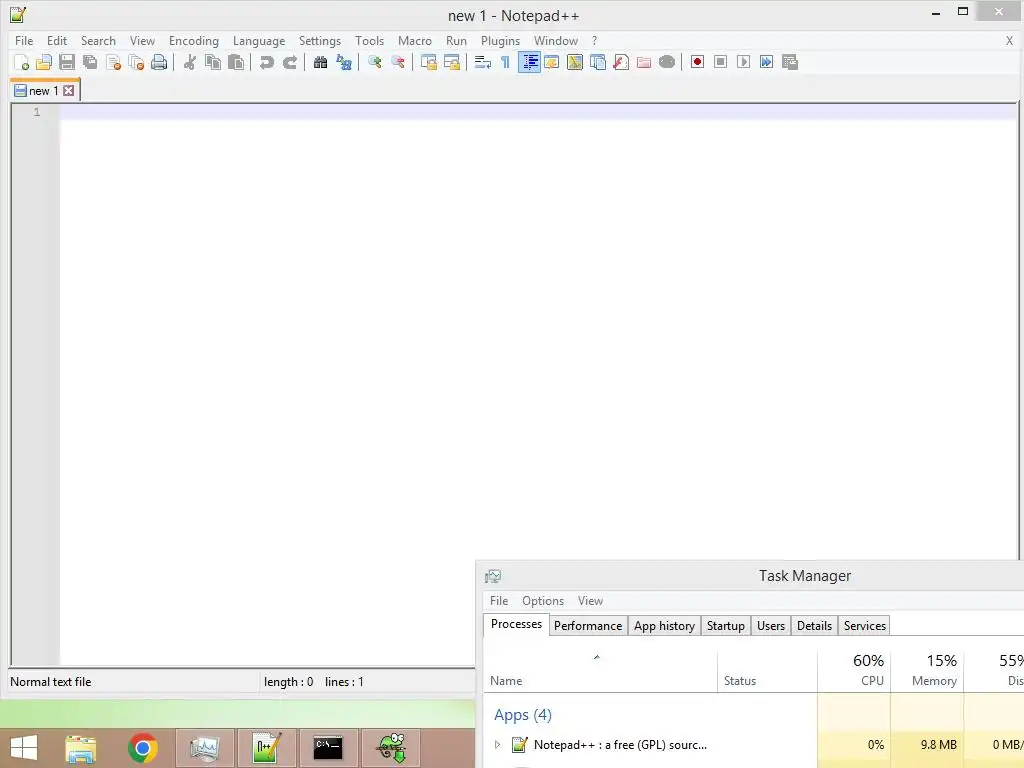
Task: Open Chrome from the taskbar
Action: click(x=142, y=748)
